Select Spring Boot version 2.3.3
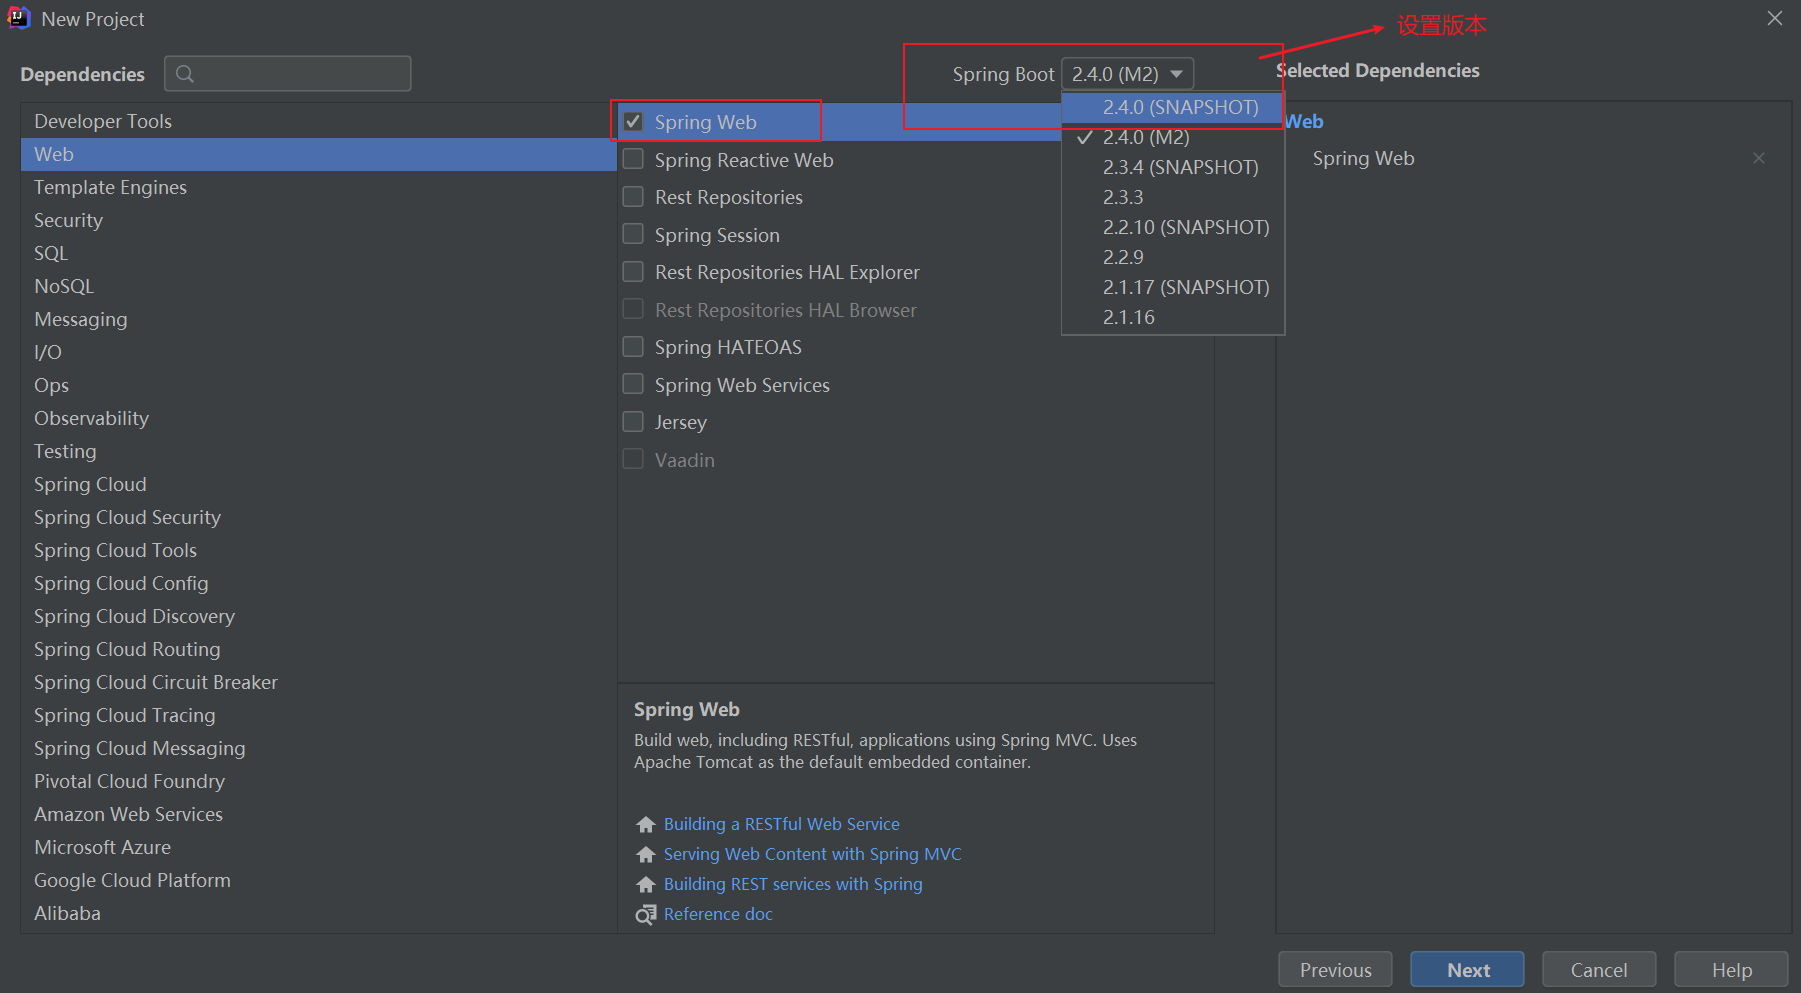Image resolution: width=1801 pixels, height=993 pixels. 1172,197
